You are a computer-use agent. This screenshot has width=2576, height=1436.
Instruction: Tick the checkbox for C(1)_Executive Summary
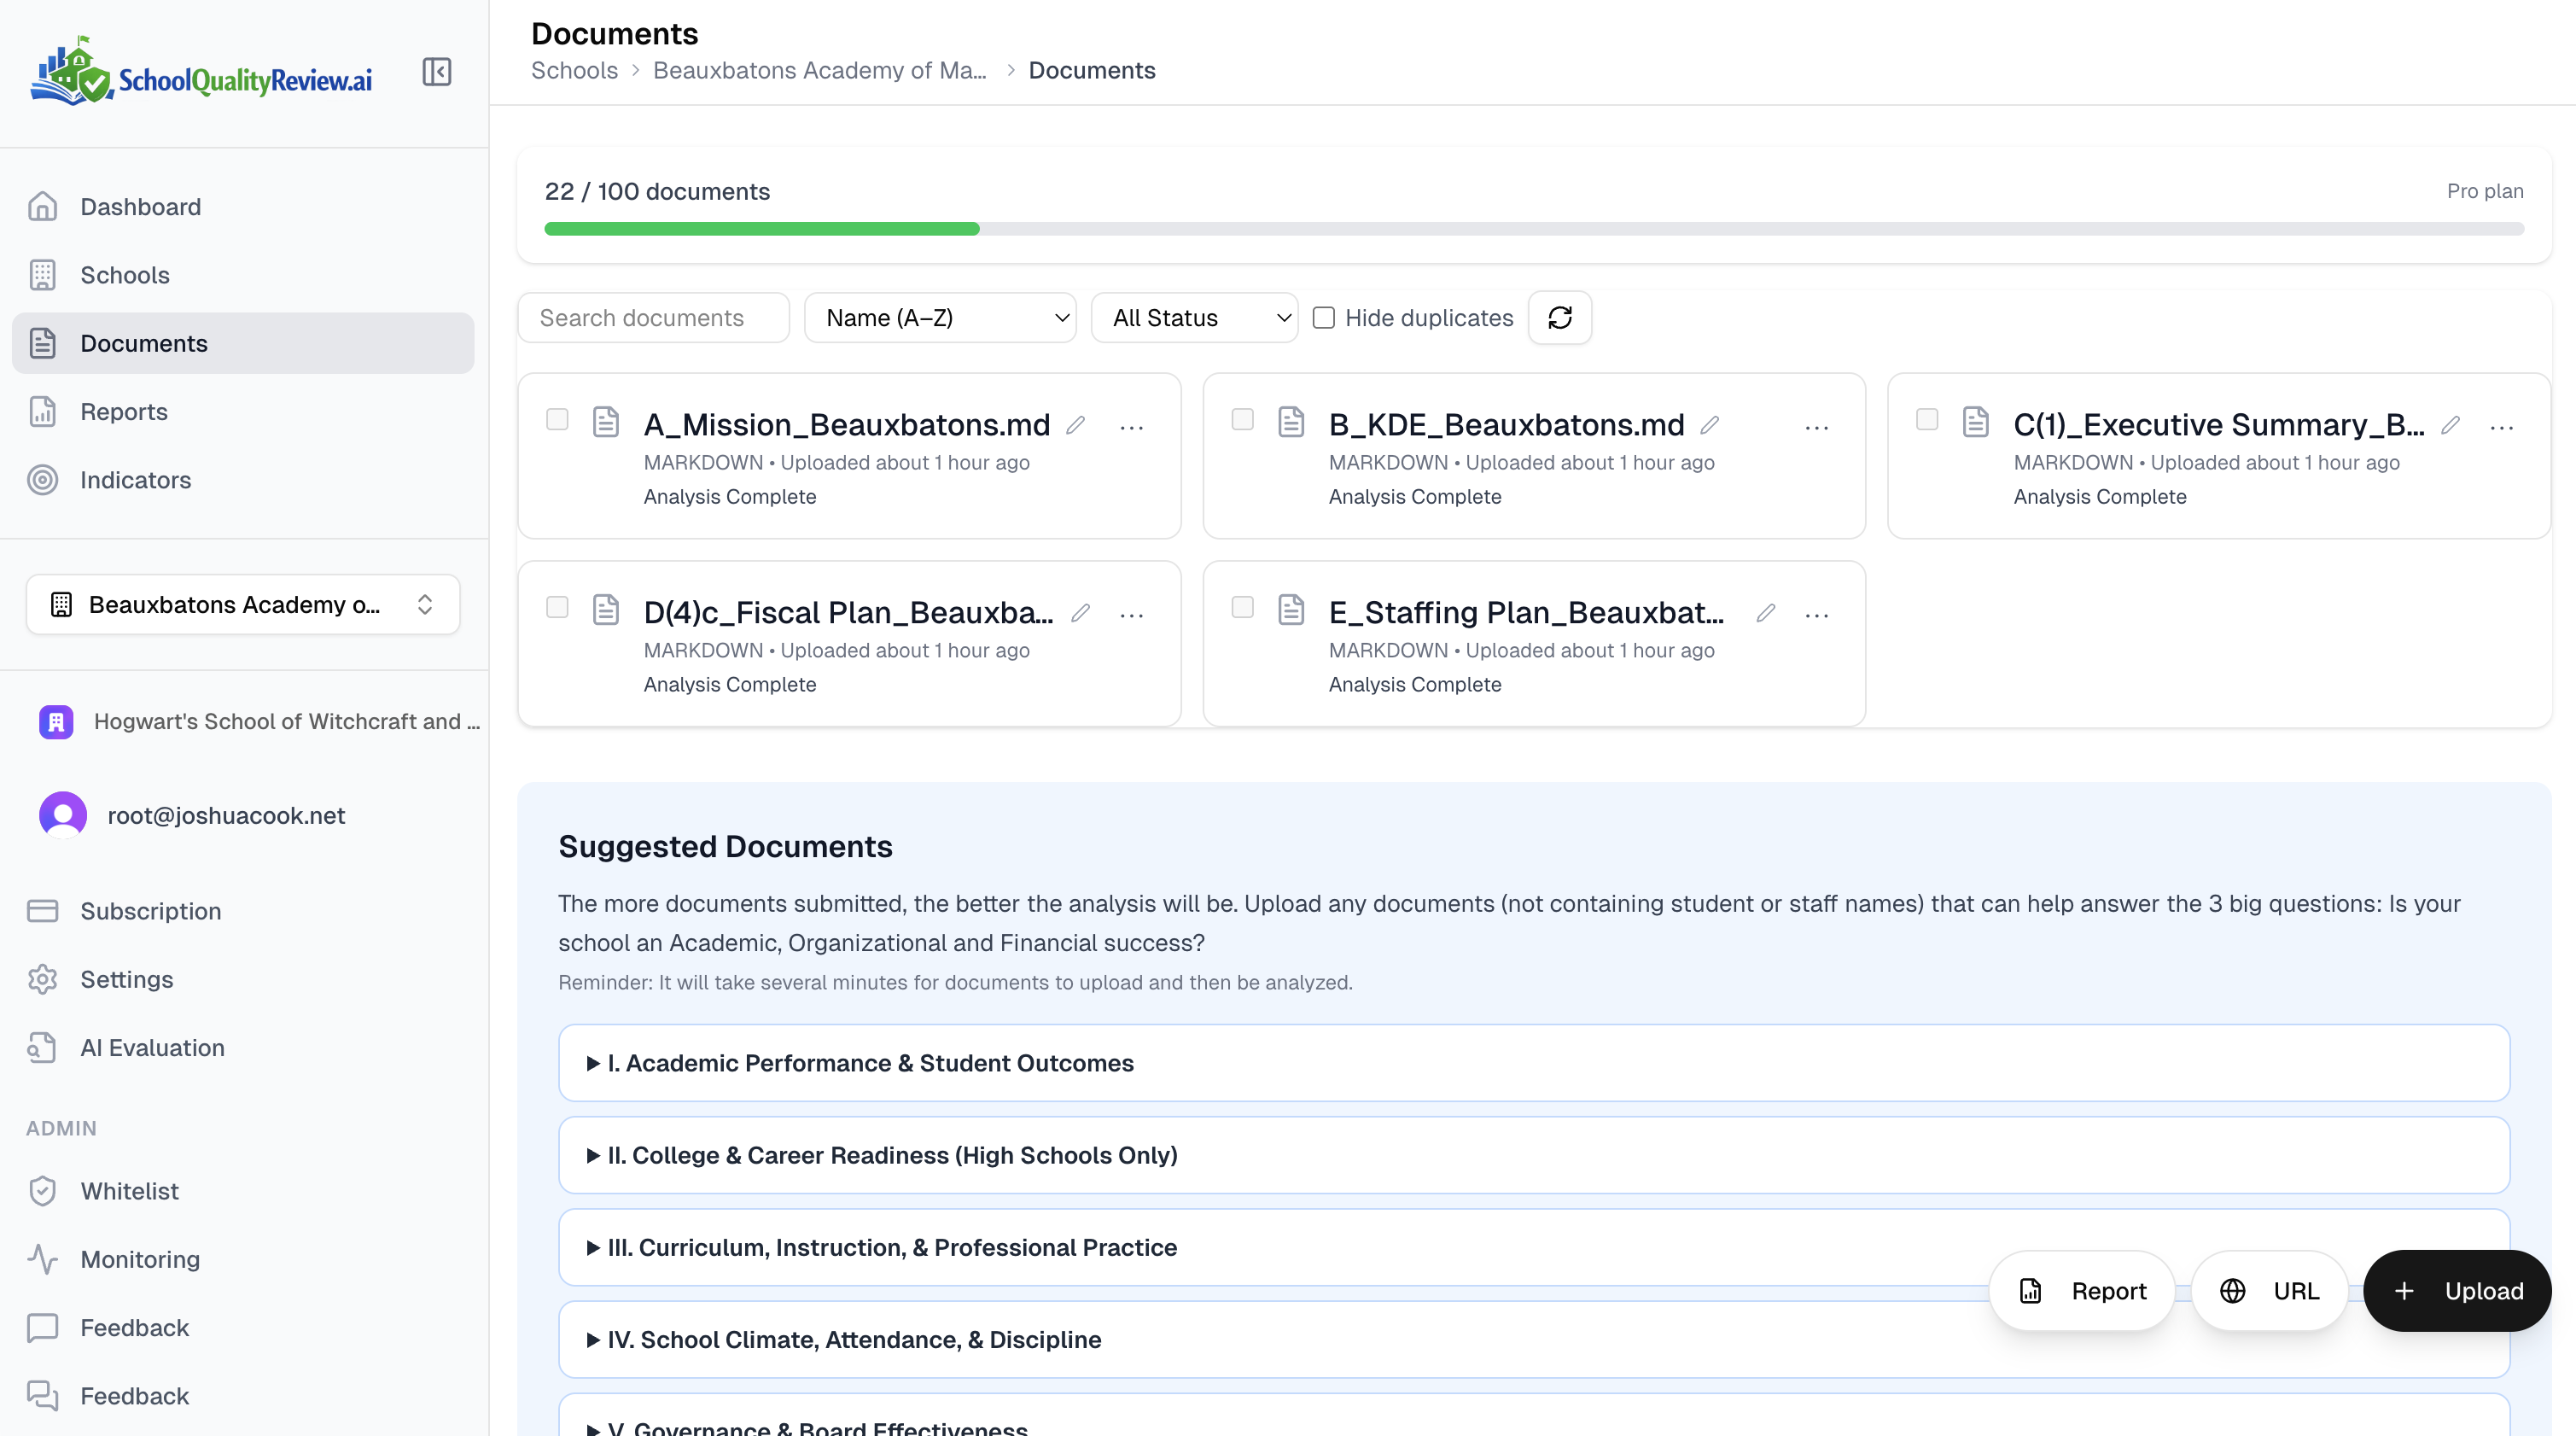point(1927,420)
